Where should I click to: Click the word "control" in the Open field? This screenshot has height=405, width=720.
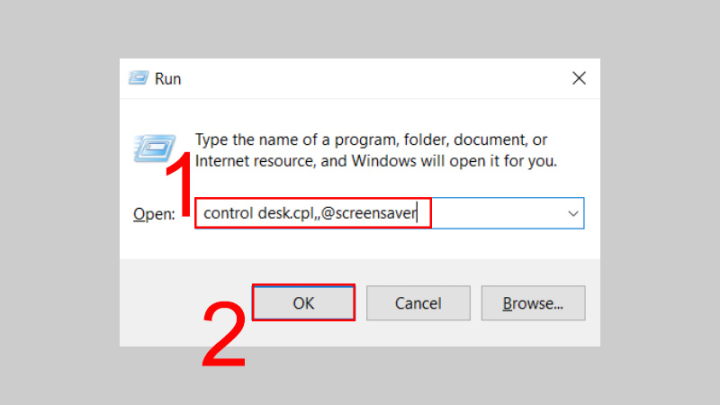225,213
